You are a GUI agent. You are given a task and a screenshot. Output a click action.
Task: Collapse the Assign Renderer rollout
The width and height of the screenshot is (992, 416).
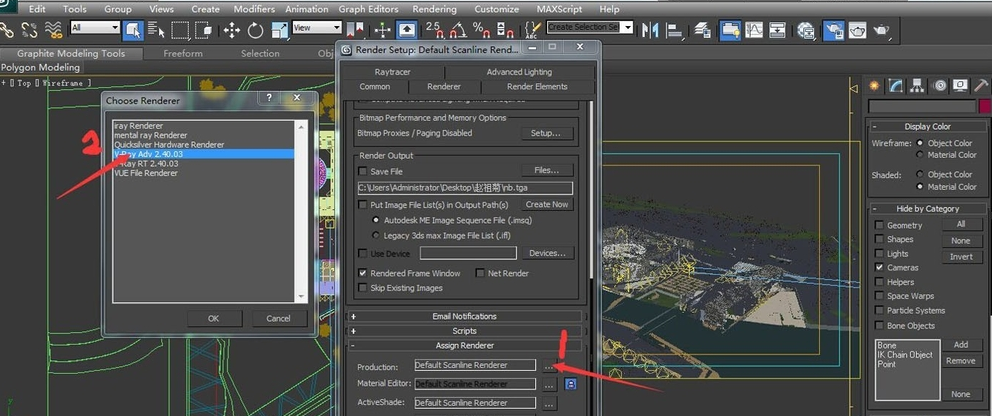click(x=464, y=345)
